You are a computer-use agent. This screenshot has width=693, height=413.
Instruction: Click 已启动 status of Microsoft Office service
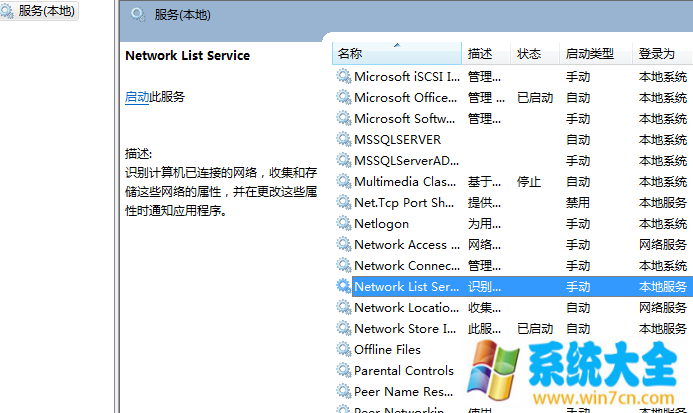pos(535,97)
